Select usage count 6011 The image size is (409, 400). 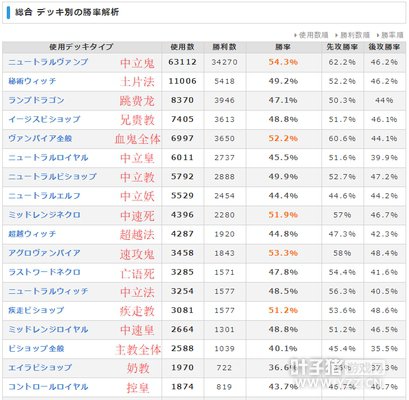pos(182,157)
